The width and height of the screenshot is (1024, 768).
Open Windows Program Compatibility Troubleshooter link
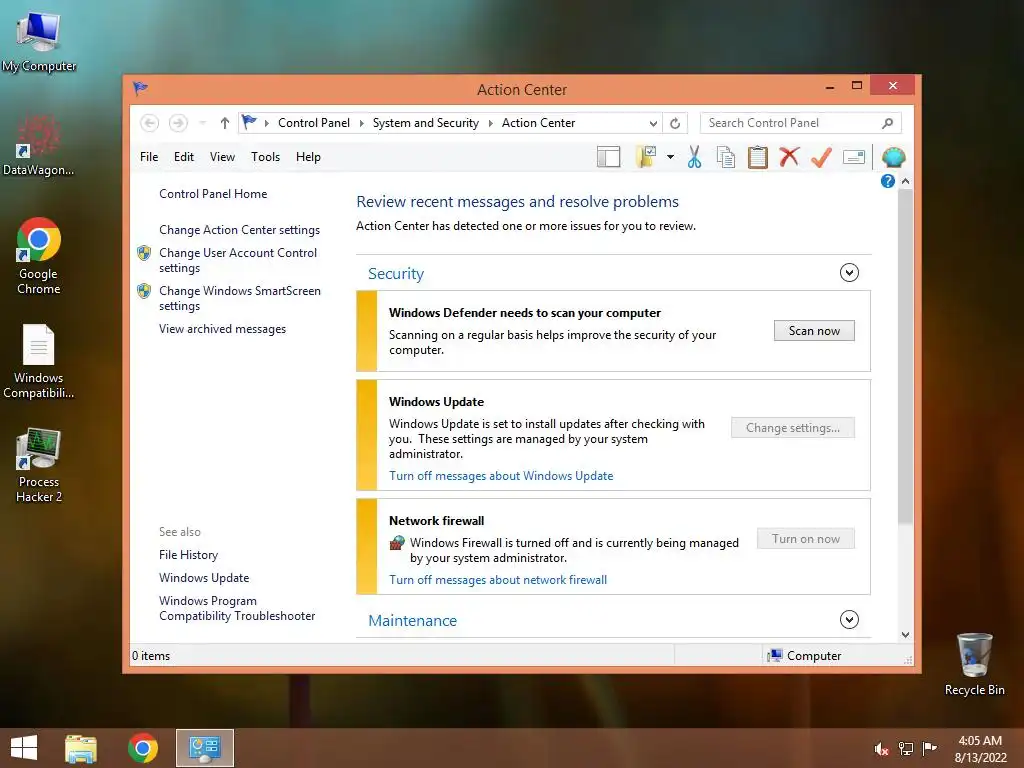pos(237,608)
